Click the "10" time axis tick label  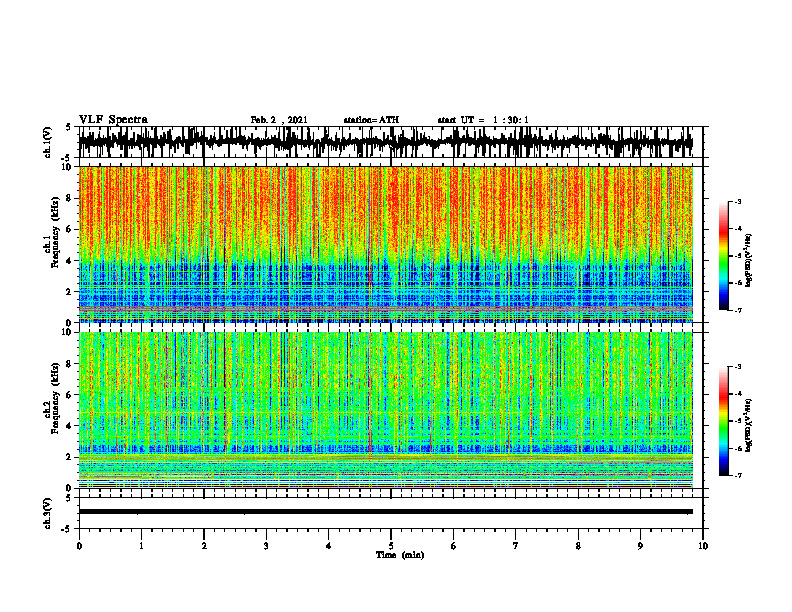[x=703, y=546]
